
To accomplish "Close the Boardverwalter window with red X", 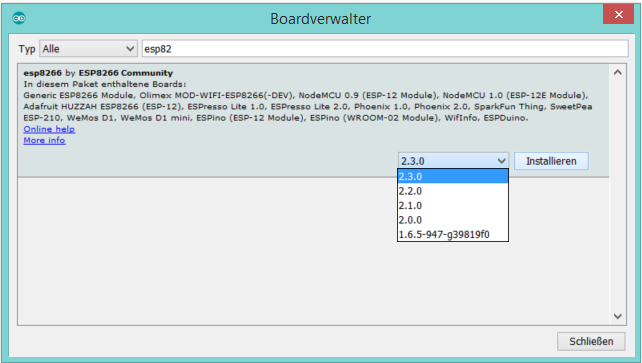I will coord(618,15).
